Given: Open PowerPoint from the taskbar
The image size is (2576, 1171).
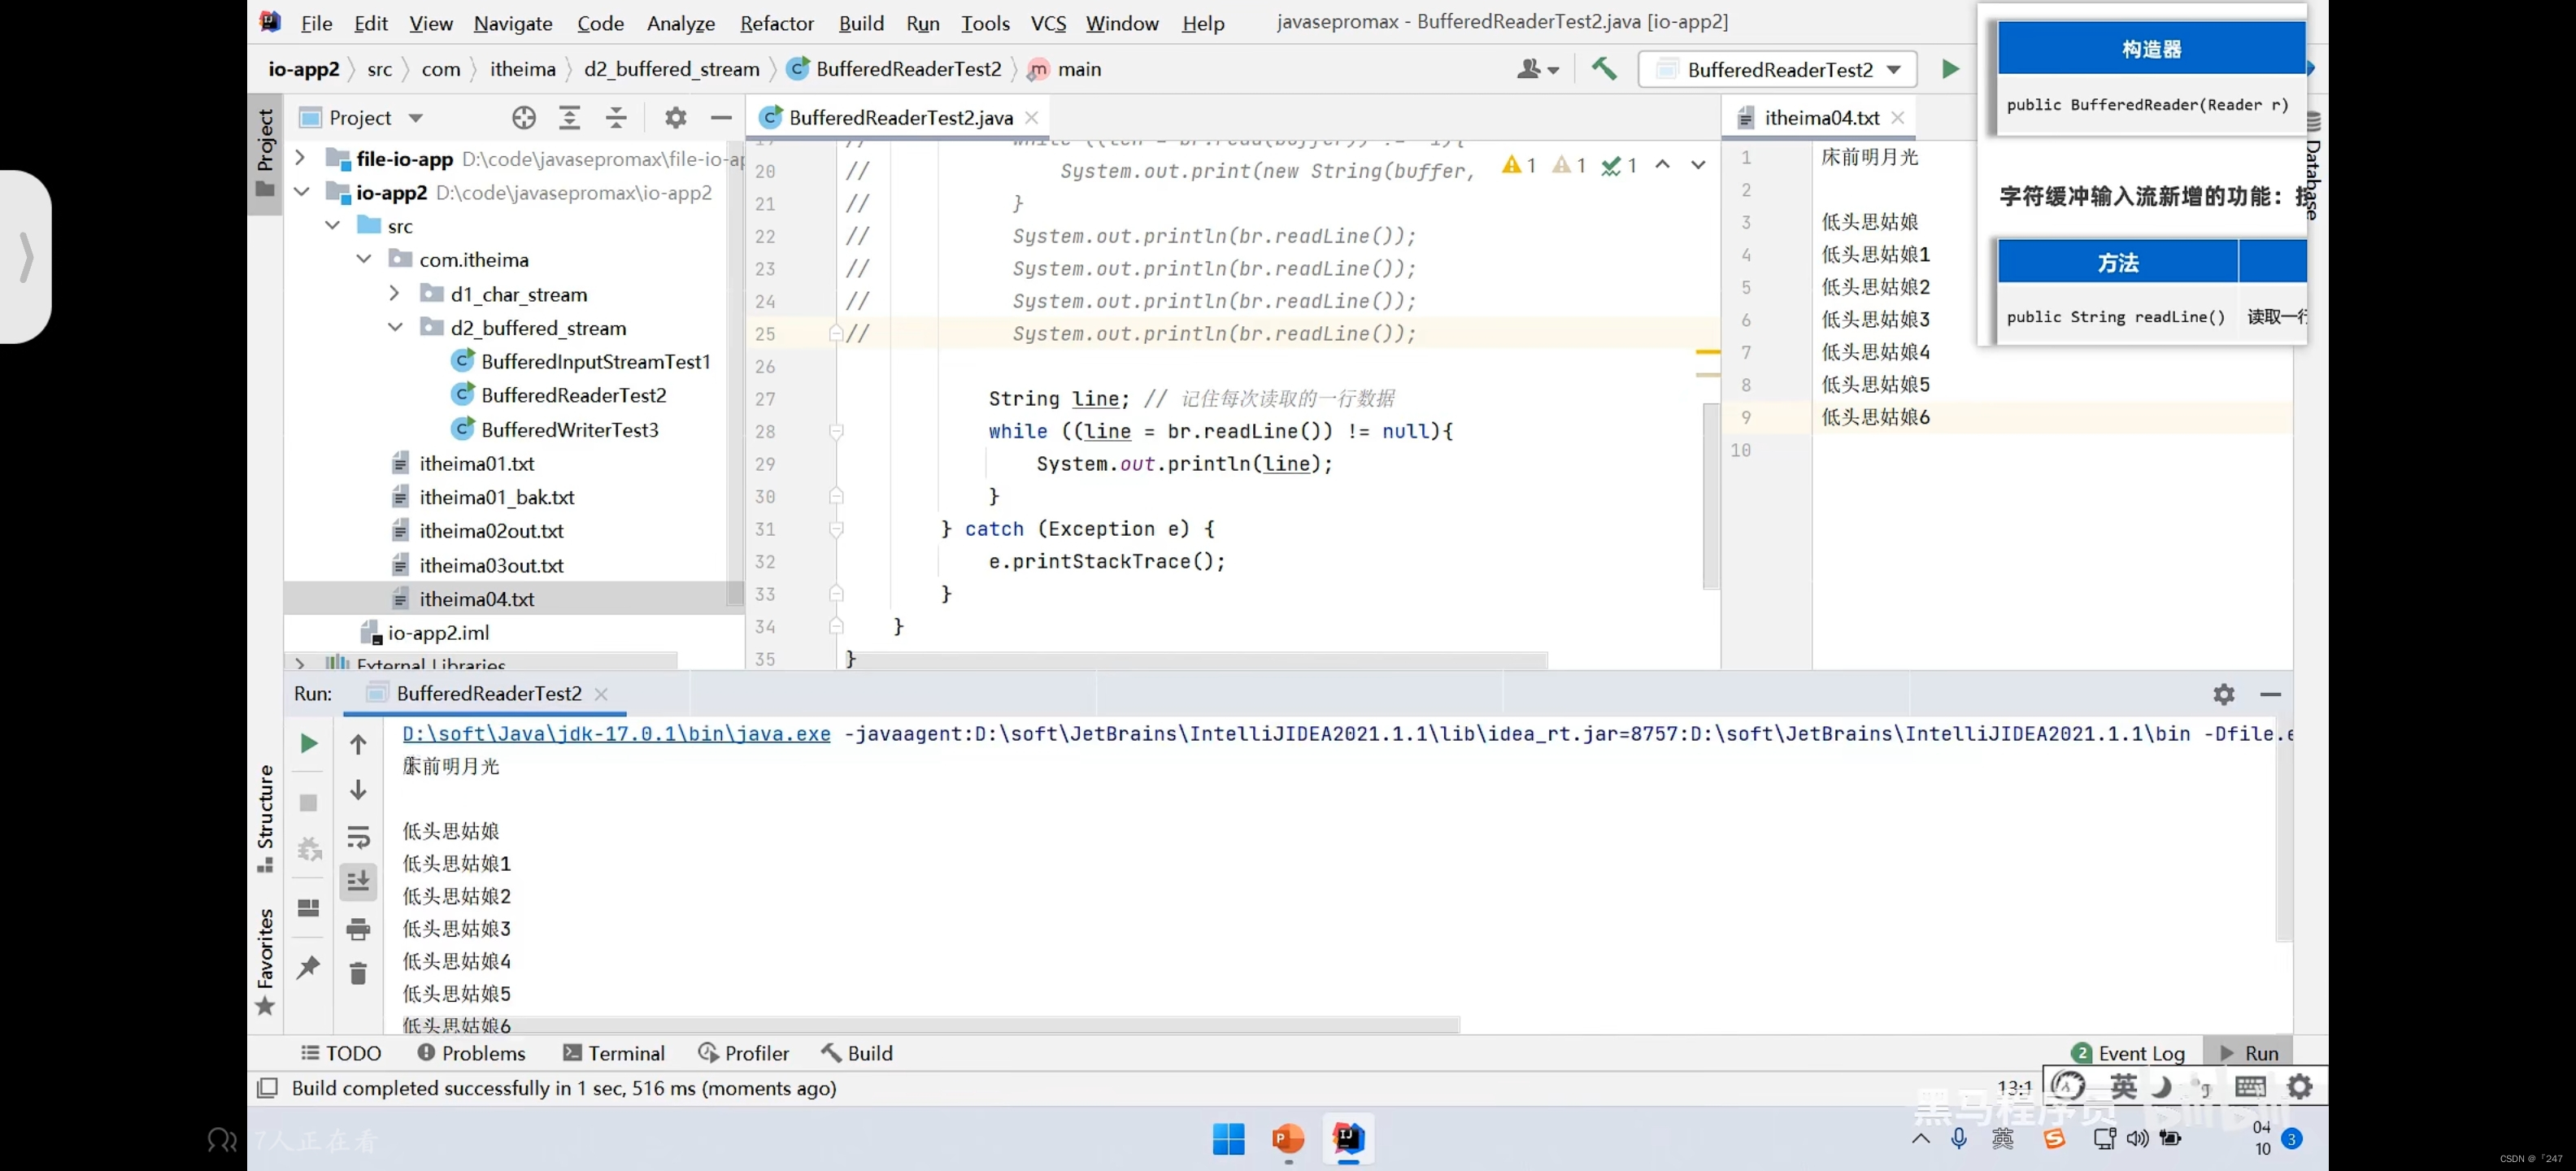Looking at the screenshot, I should pos(1288,1139).
